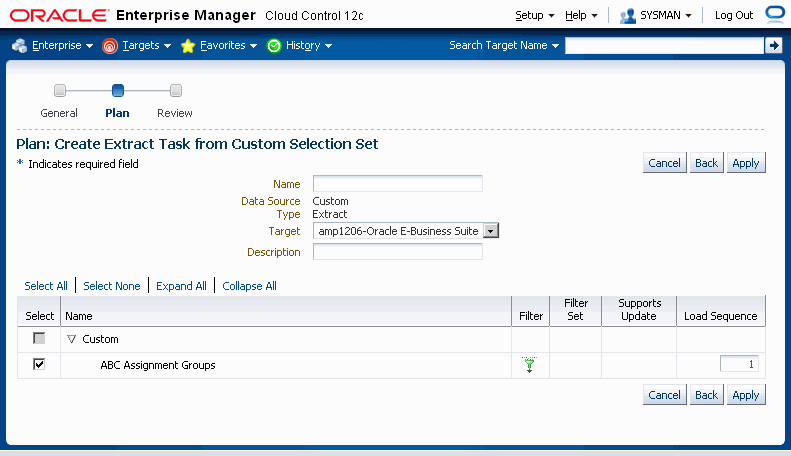
Task: Open the SYSMAN user menu
Action: (x=665, y=16)
